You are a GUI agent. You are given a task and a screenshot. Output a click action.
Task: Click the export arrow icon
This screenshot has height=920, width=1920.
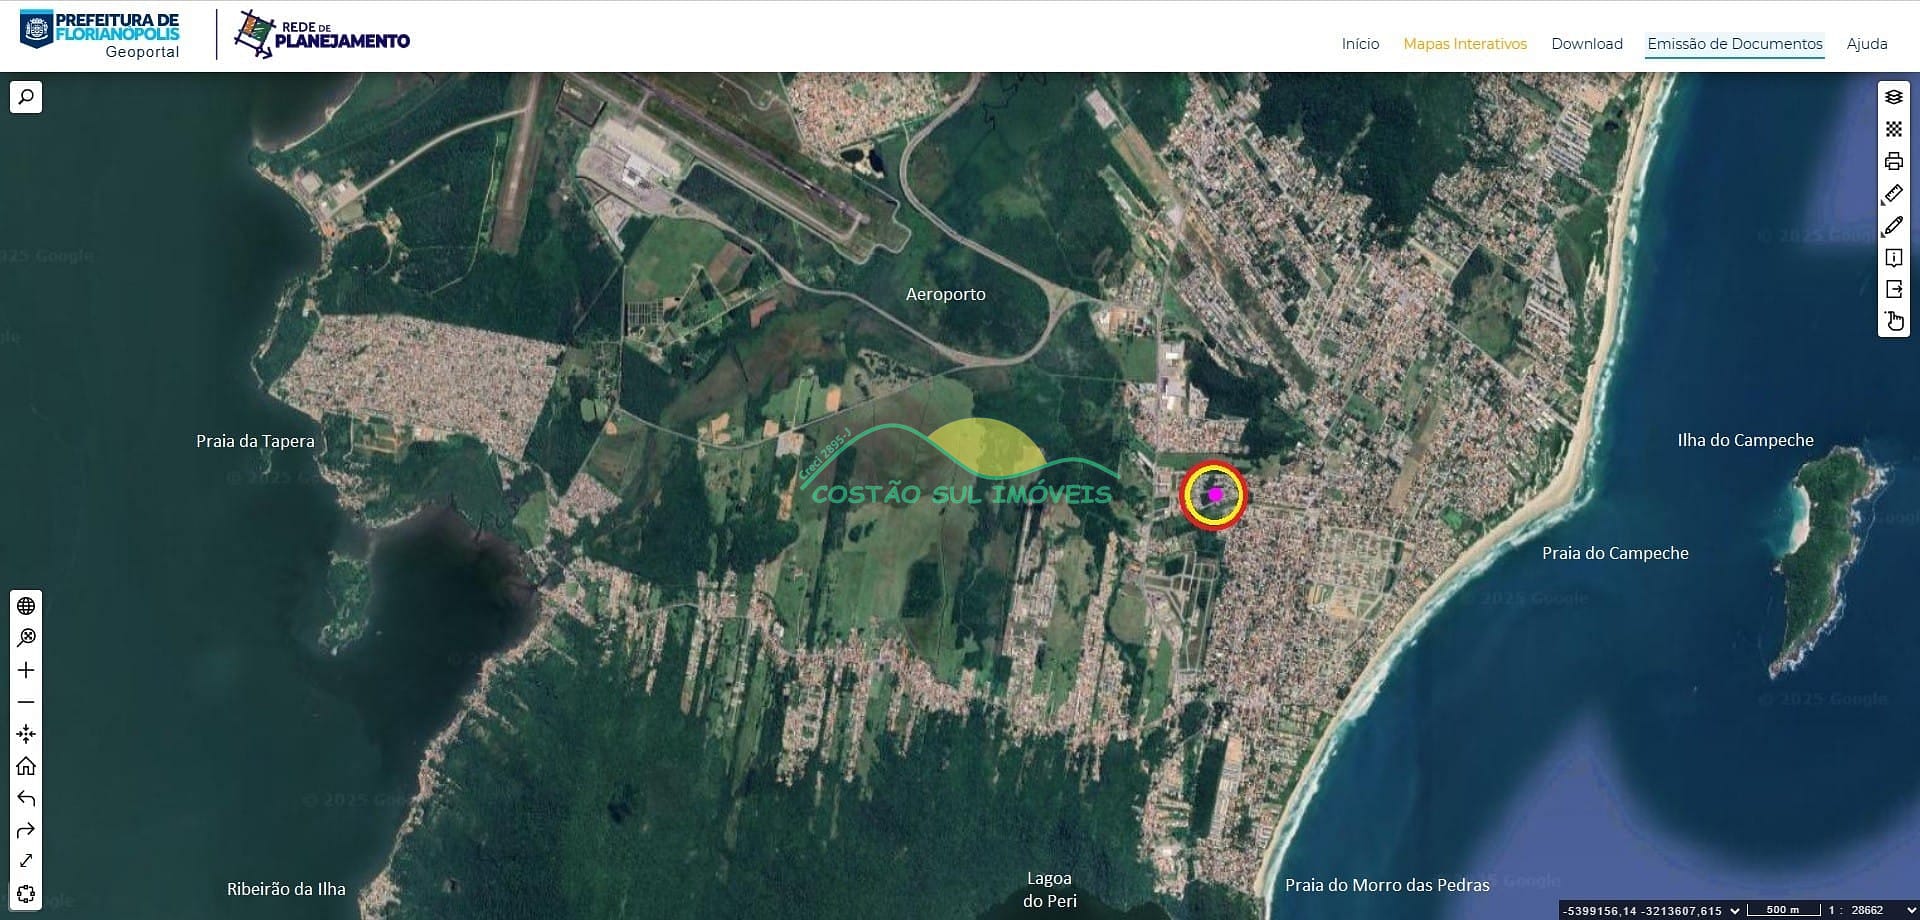[x=1893, y=289]
